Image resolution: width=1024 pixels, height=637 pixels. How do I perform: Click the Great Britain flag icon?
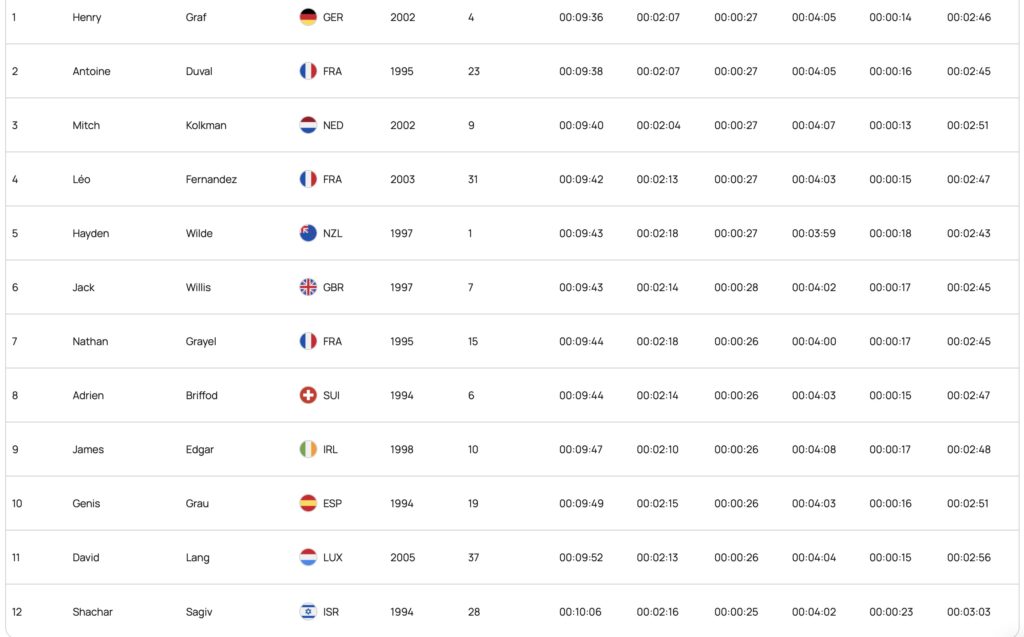coord(308,287)
